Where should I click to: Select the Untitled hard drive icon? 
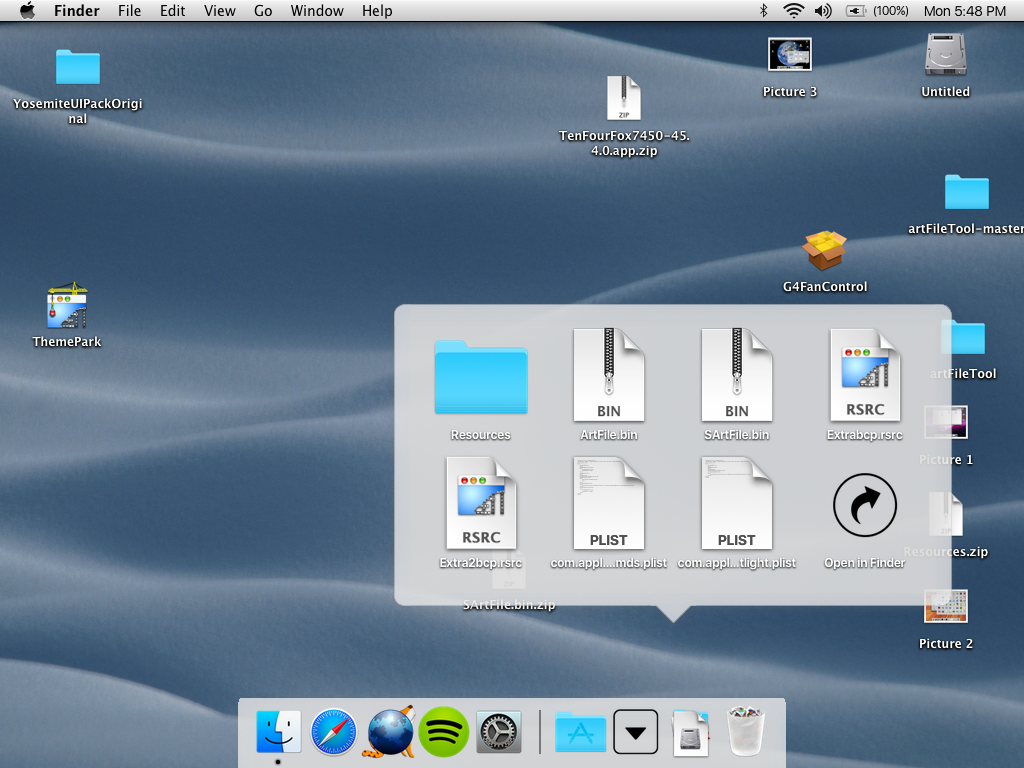click(946, 55)
